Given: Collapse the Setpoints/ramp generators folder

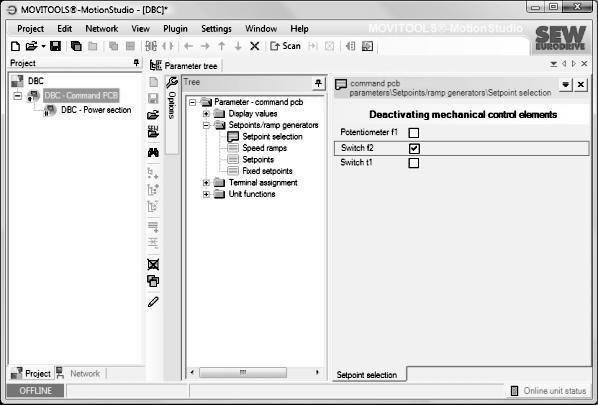Looking at the screenshot, I should [206, 125].
